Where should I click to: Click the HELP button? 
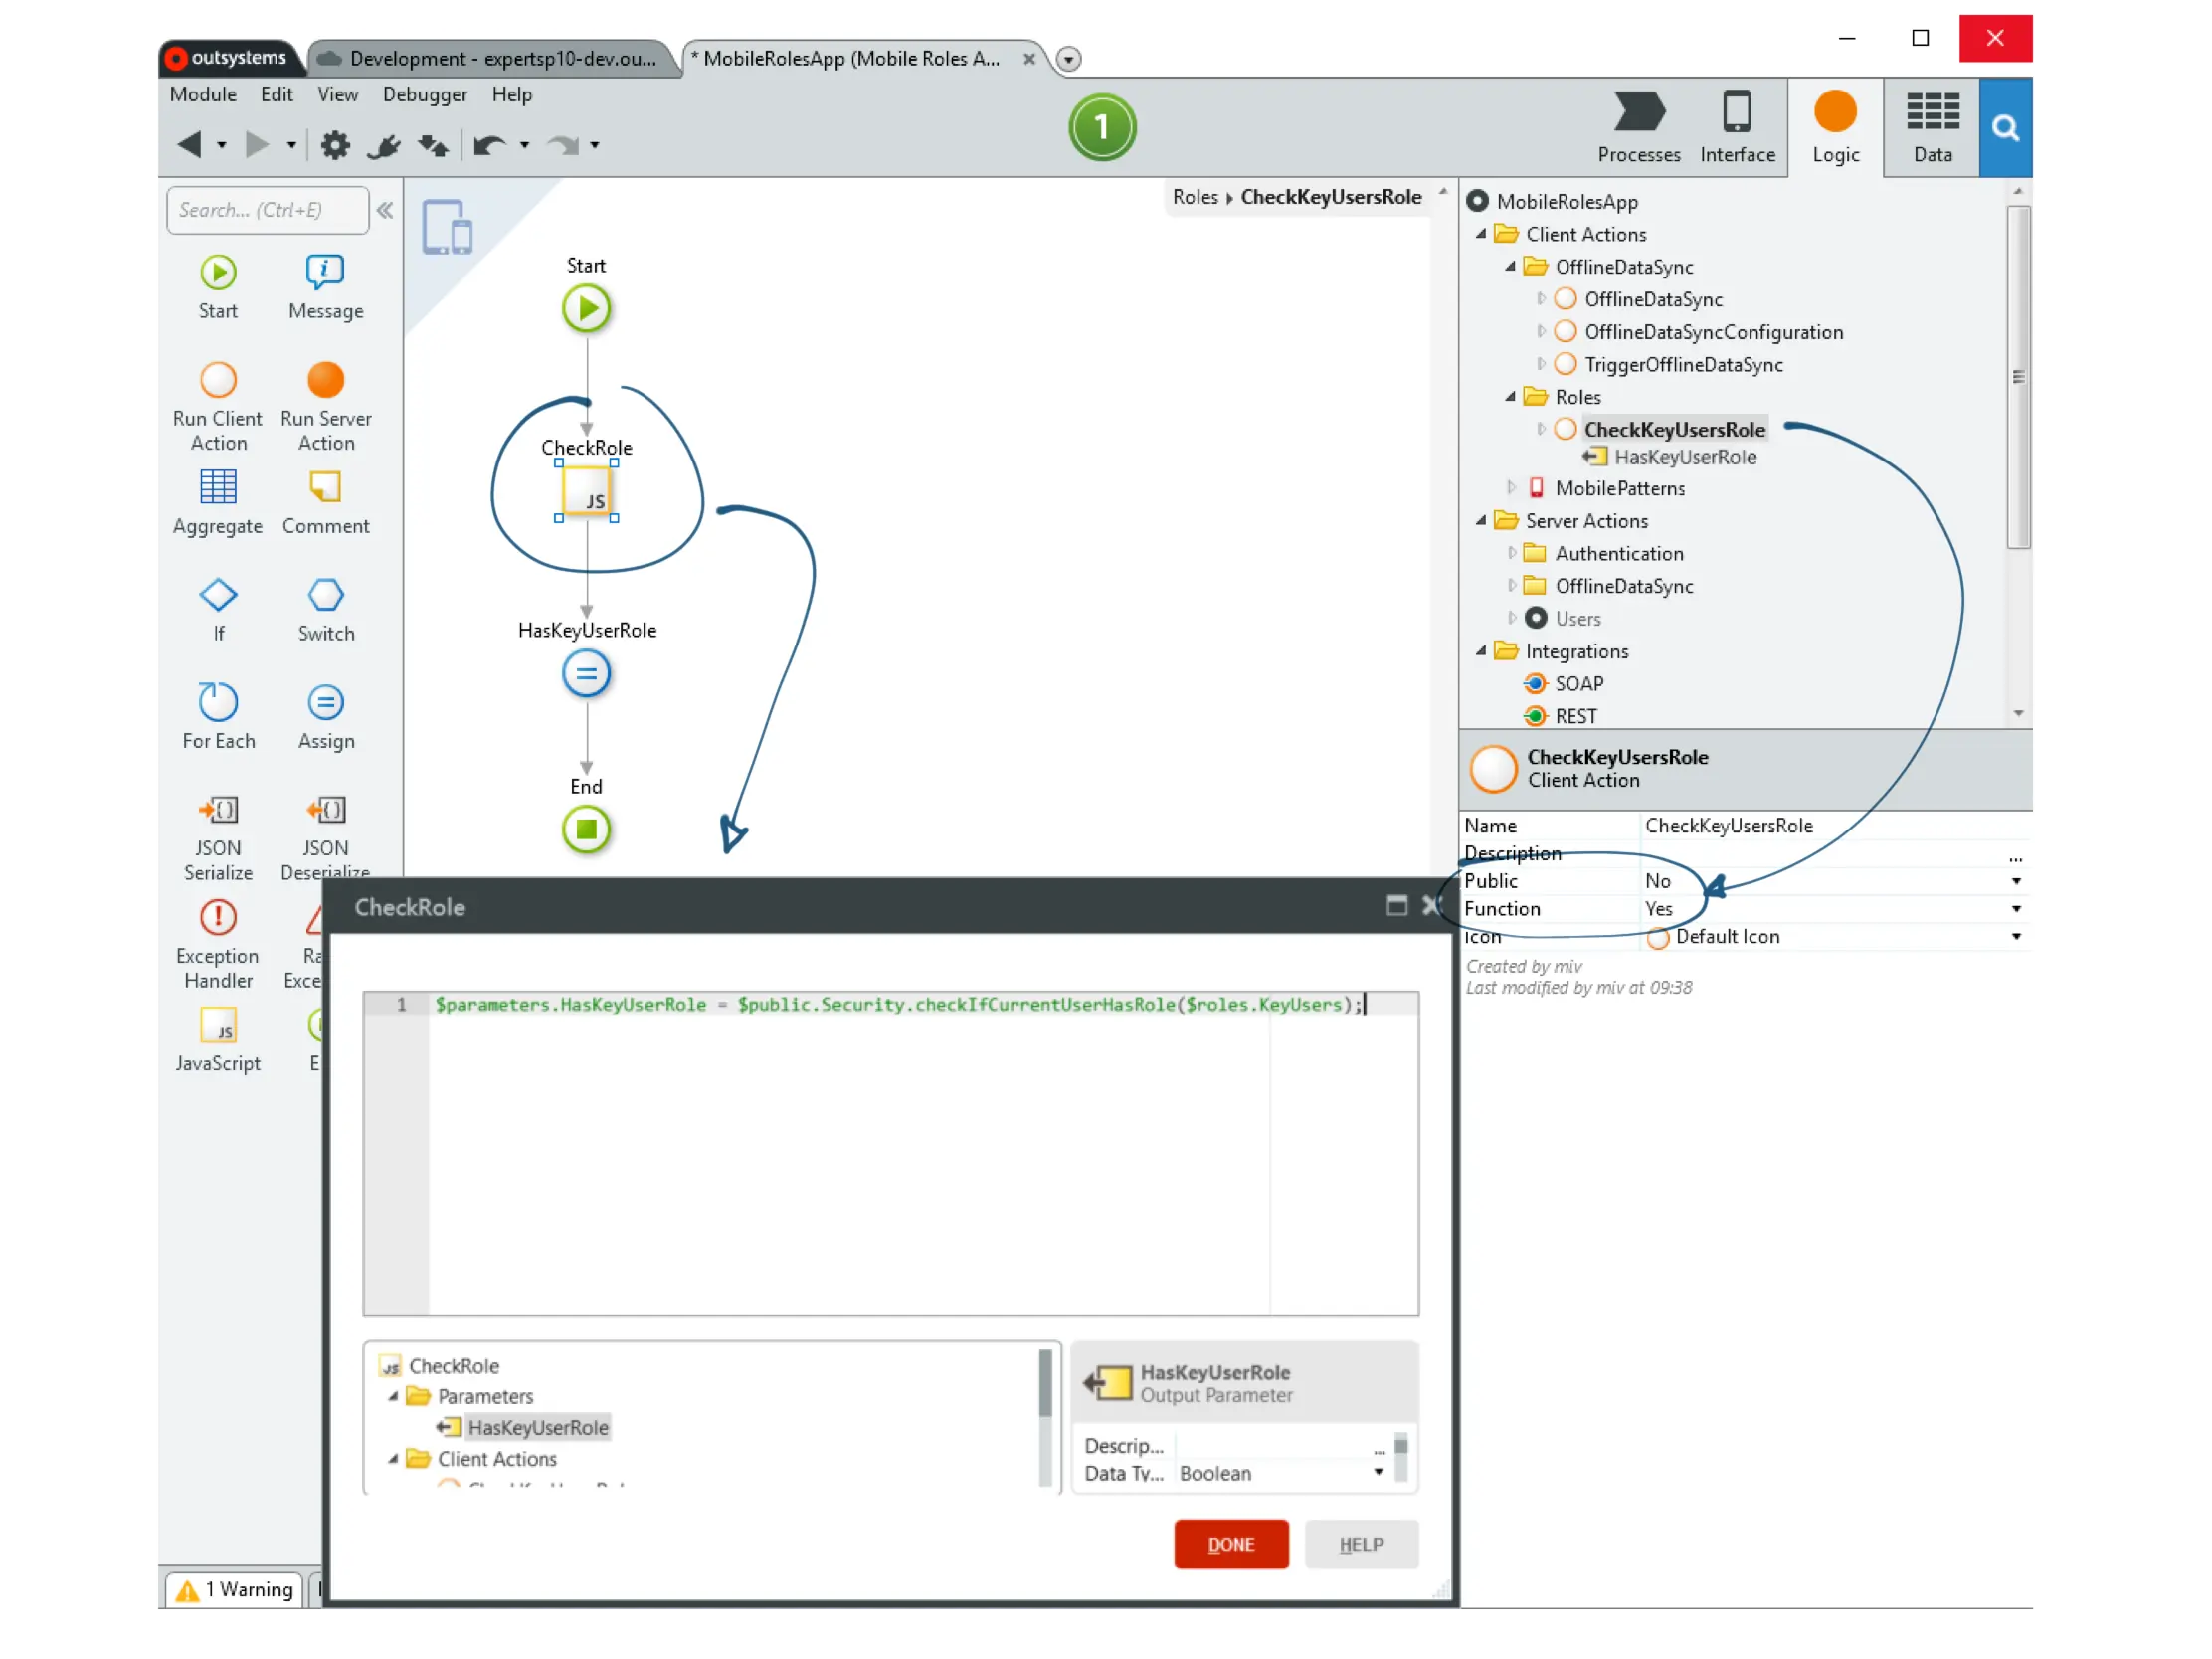(1361, 1544)
